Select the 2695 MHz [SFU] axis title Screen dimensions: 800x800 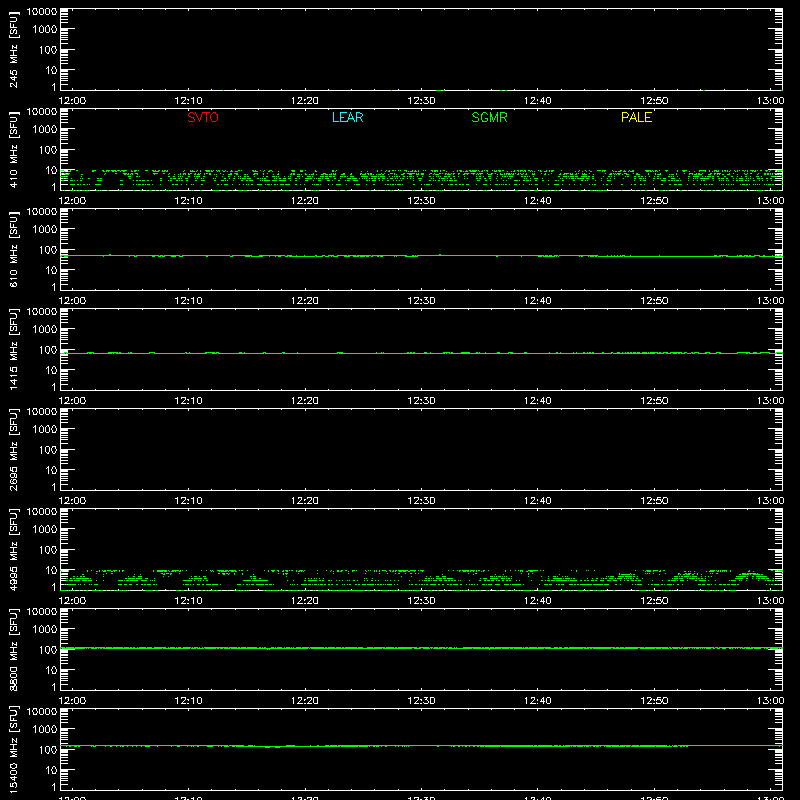(x=14, y=450)
